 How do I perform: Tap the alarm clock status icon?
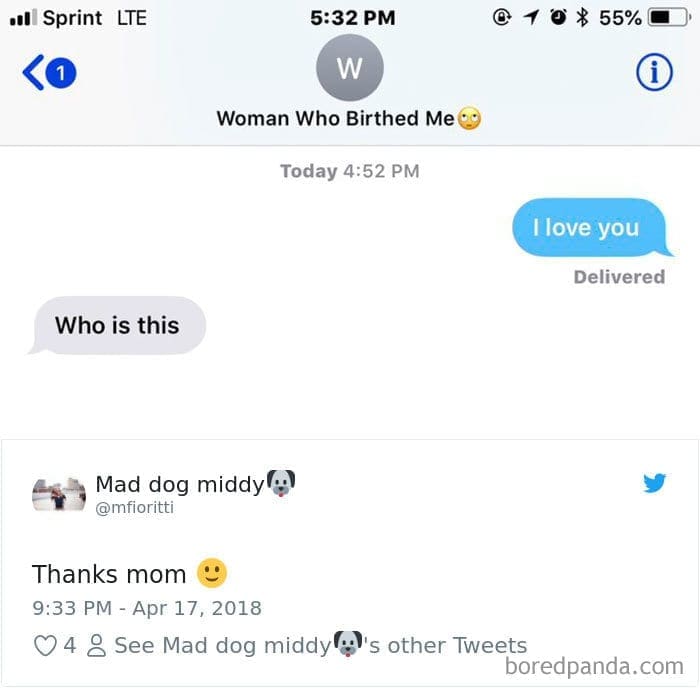556,18
